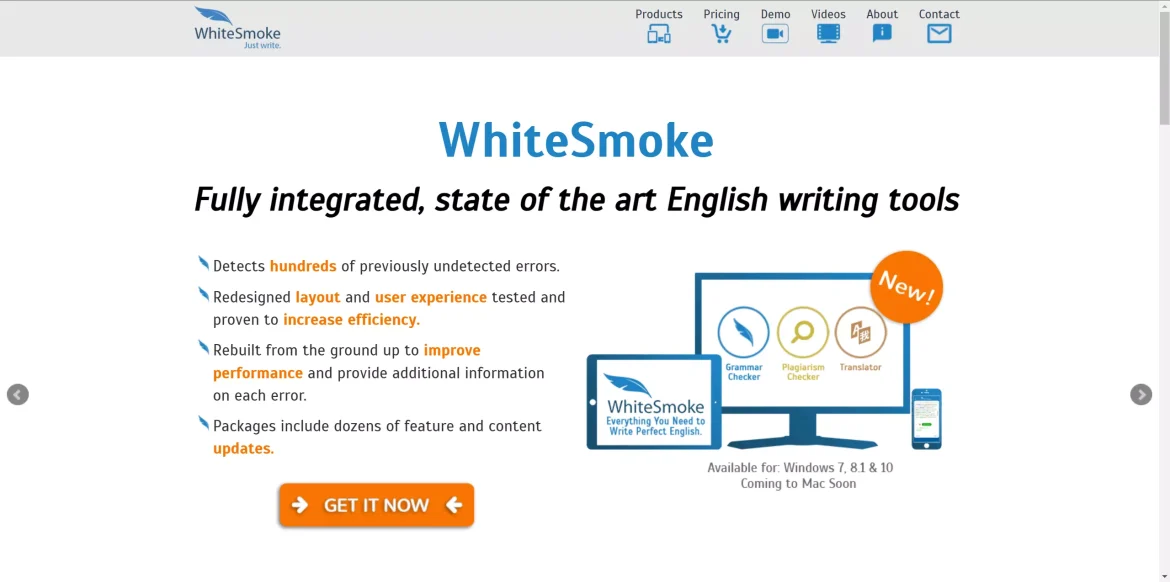Open the Pricing menu label
Screen dimensions: 1170x582
pos(722,14)
